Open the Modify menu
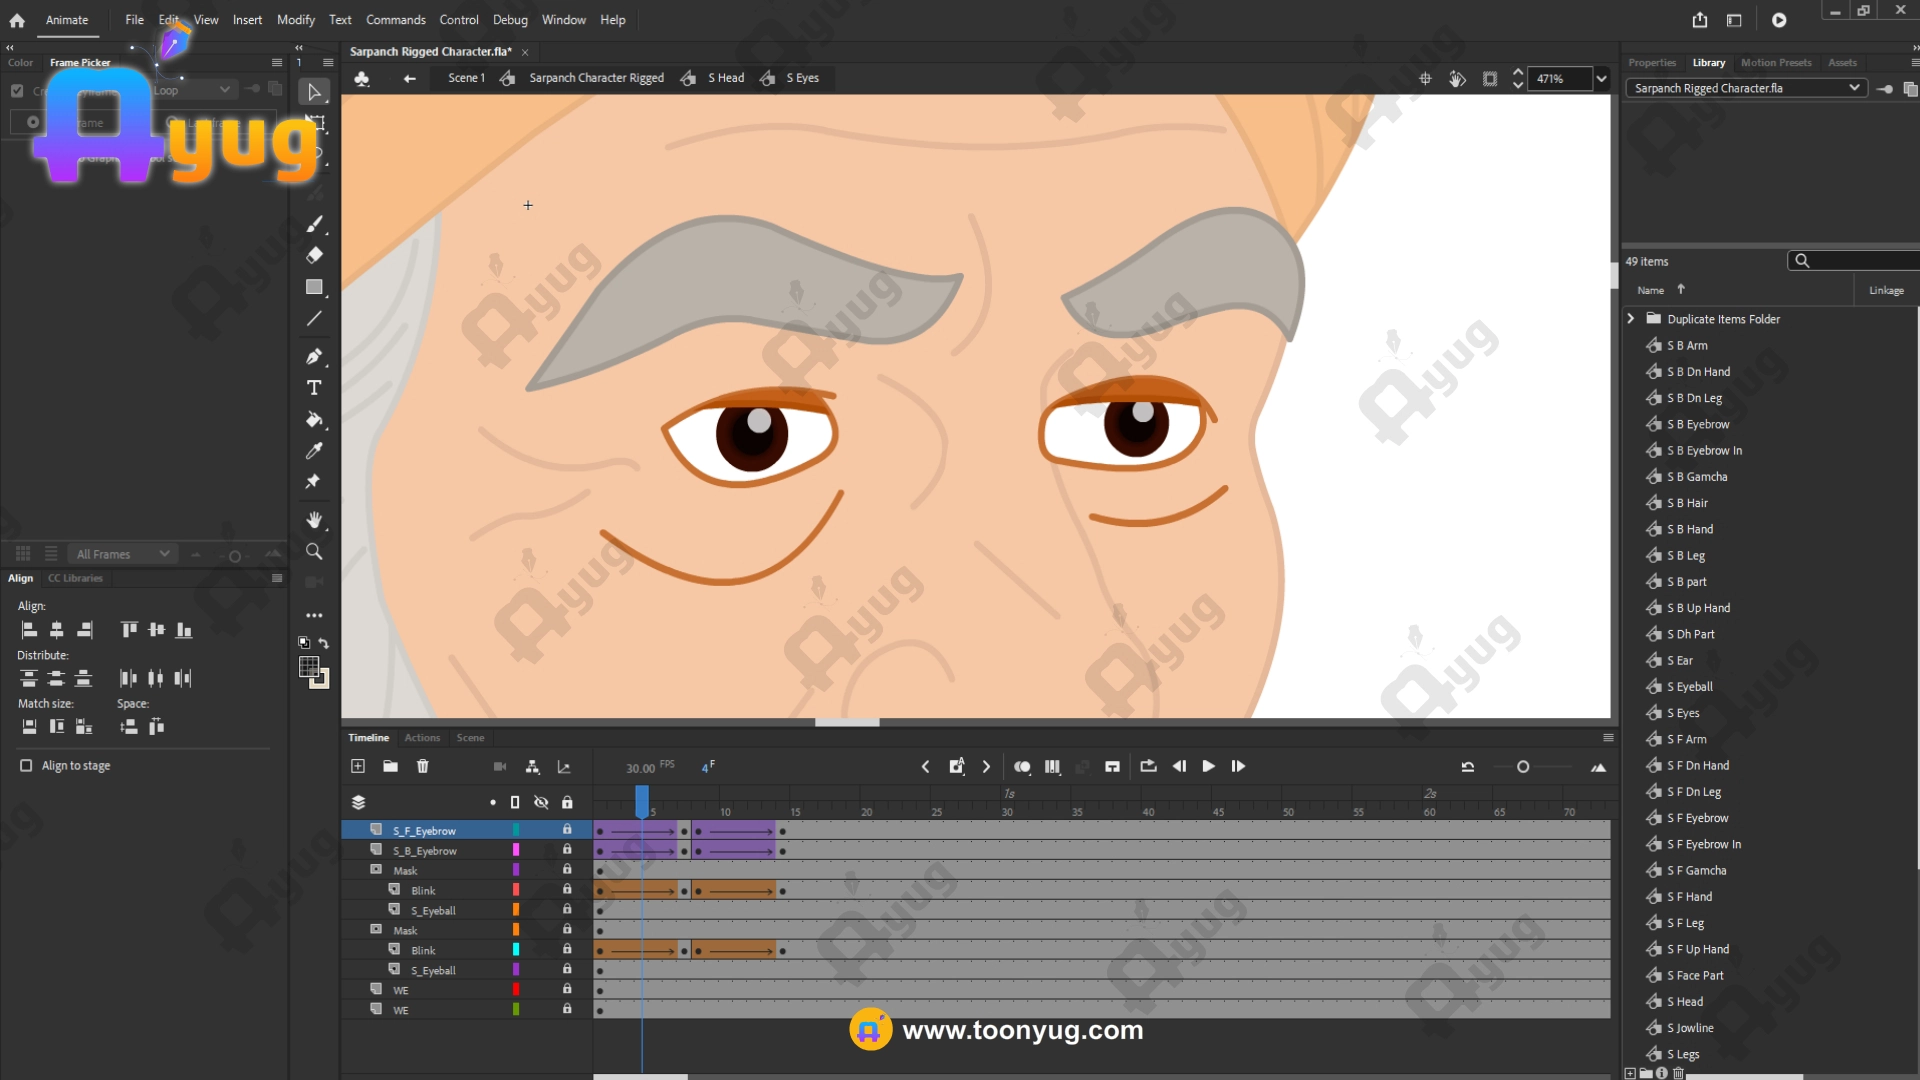The image size is (1920, 1080). pos(295,20)
